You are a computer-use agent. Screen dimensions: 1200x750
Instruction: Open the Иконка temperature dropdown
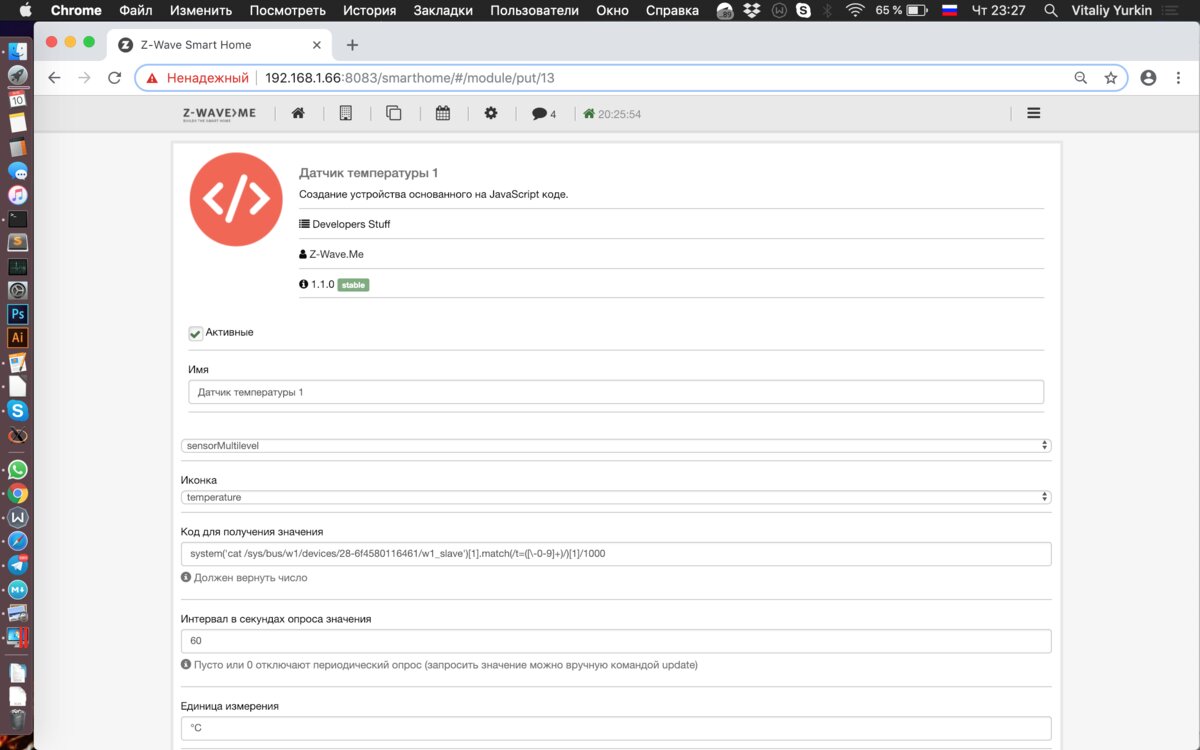click(x=615, y=497)
